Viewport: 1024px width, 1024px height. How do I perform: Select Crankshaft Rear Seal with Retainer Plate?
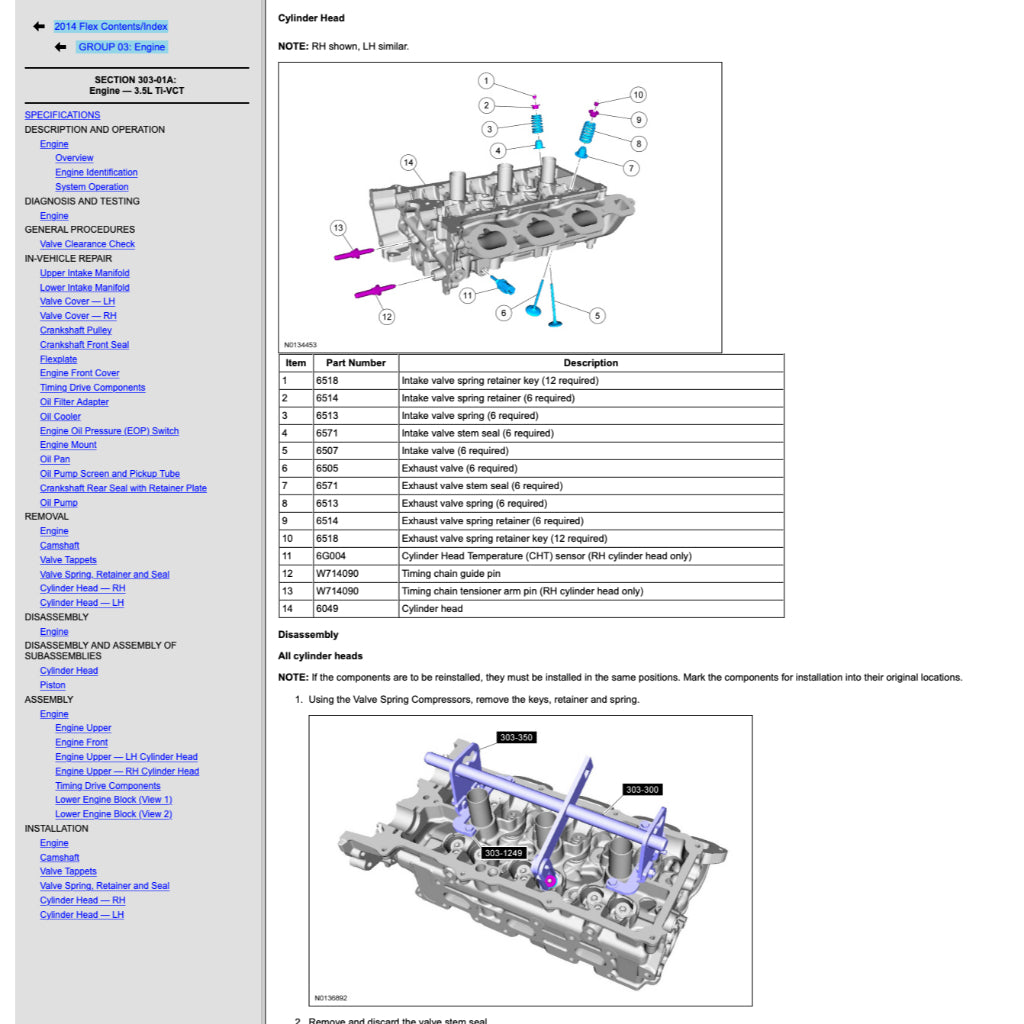123,488
